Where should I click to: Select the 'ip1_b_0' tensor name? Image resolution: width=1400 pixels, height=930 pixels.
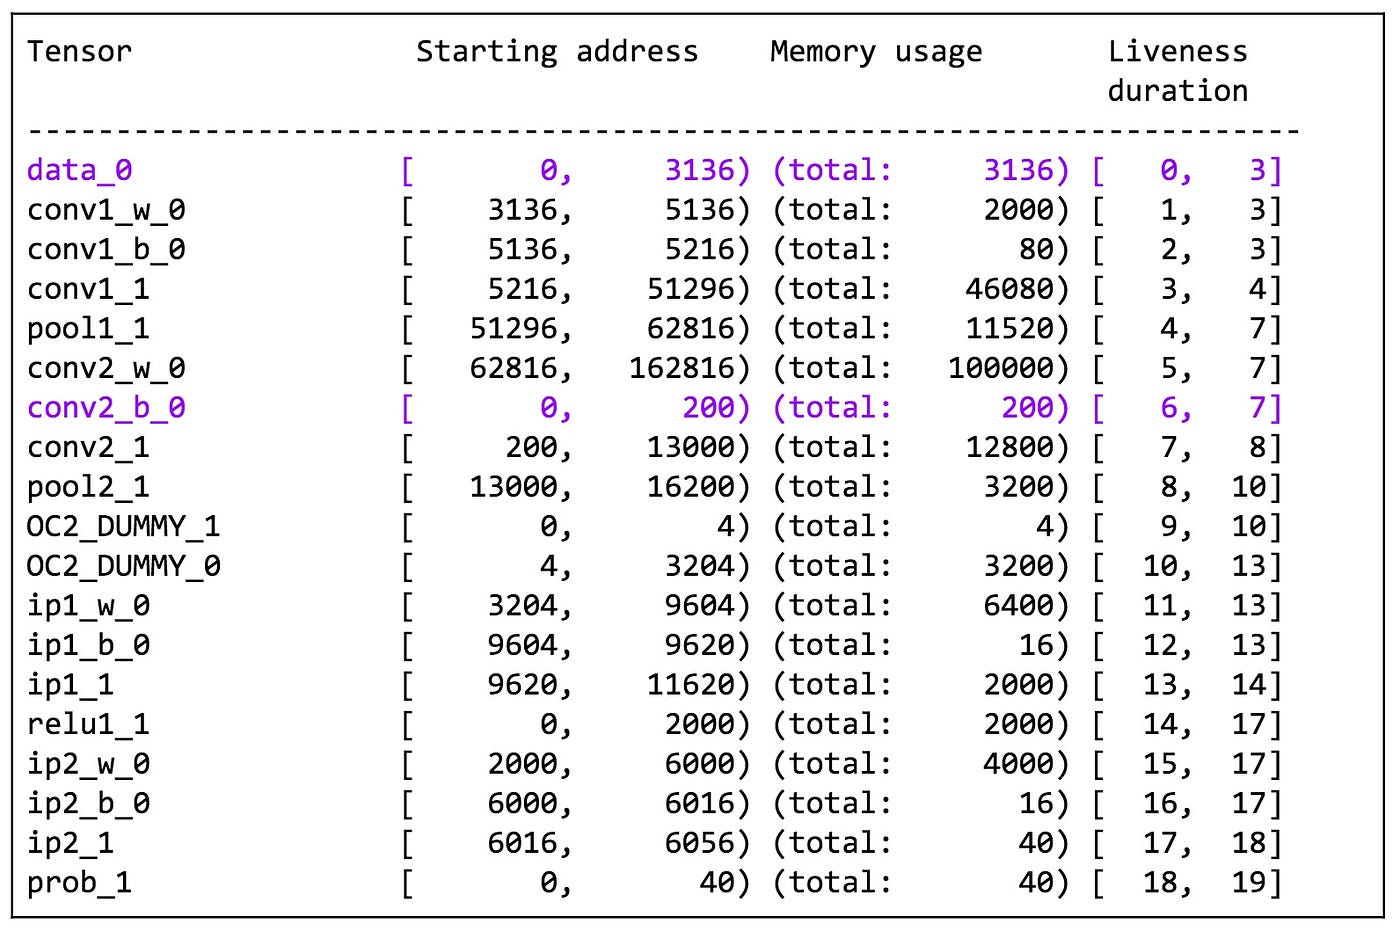88,645
